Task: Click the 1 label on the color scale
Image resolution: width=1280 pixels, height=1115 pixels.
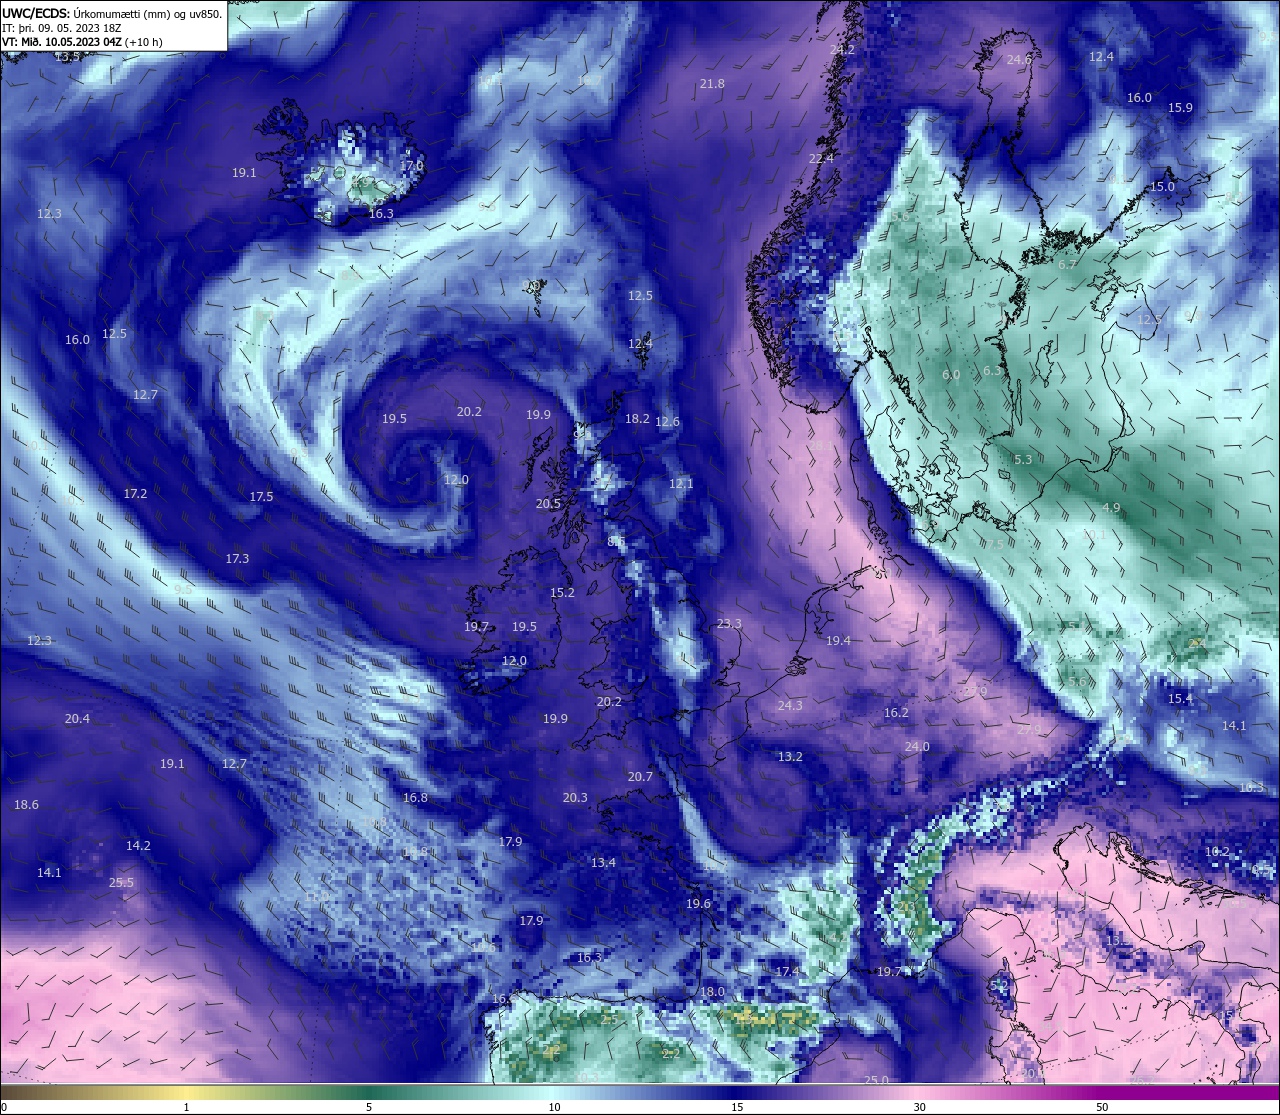Action: point(186,1107)
